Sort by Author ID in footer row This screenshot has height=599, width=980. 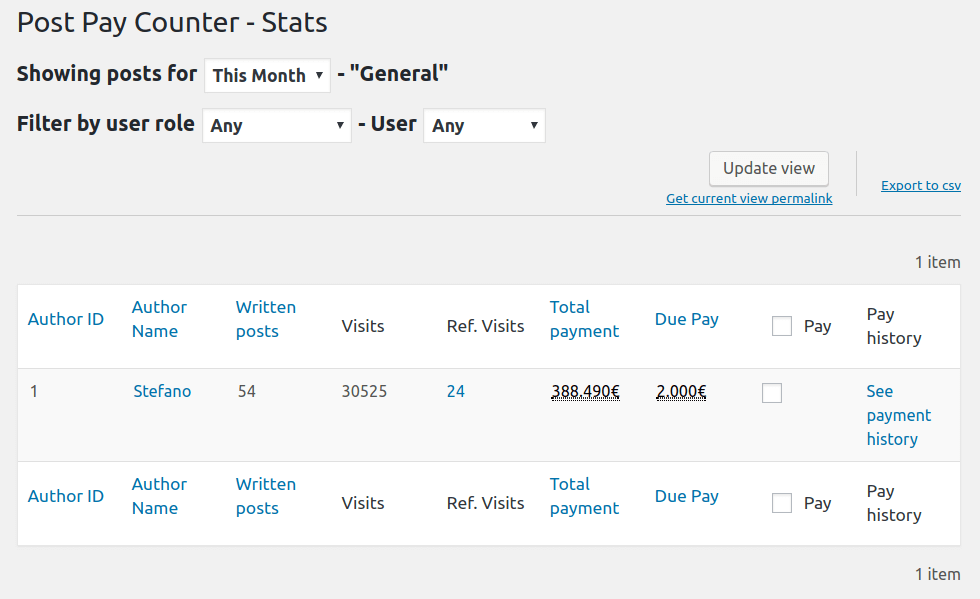tap(66, 496)
